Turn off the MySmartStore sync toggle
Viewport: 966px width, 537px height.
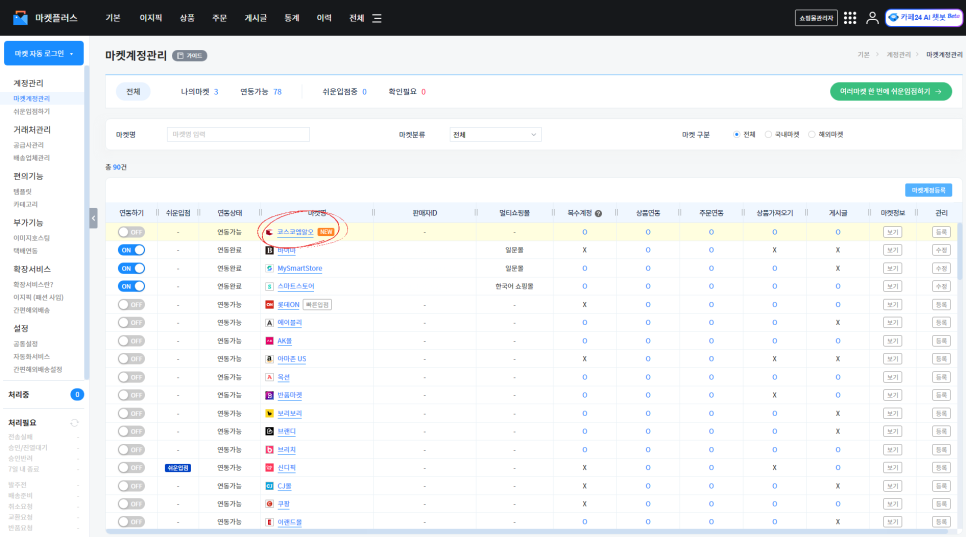click(x=131, y=268)
